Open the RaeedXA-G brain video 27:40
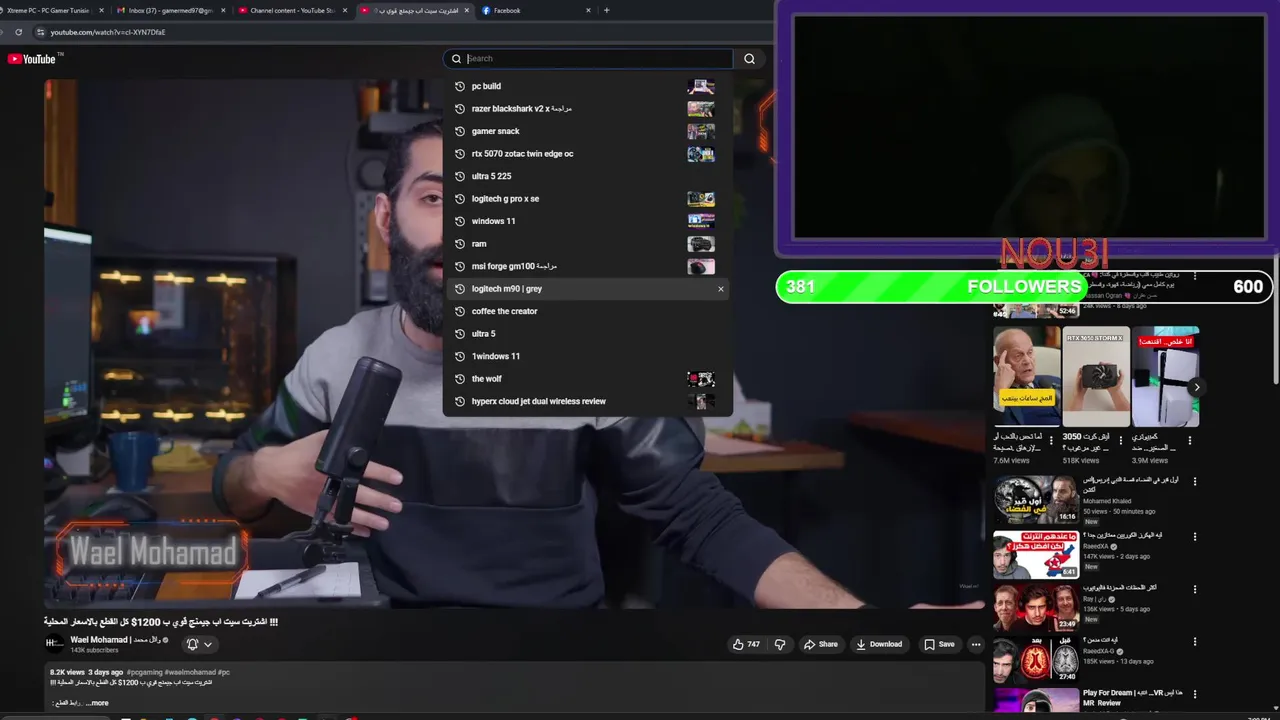This screenshot has height=720, width=1280. coord(1035,660)
